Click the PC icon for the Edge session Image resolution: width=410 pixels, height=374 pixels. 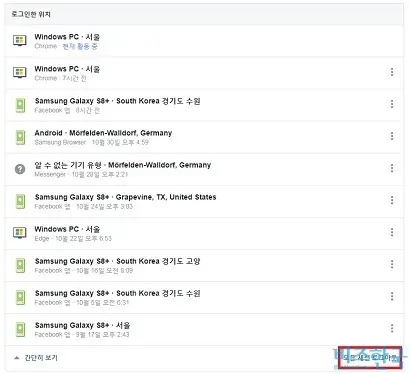[x=20, y=233]
